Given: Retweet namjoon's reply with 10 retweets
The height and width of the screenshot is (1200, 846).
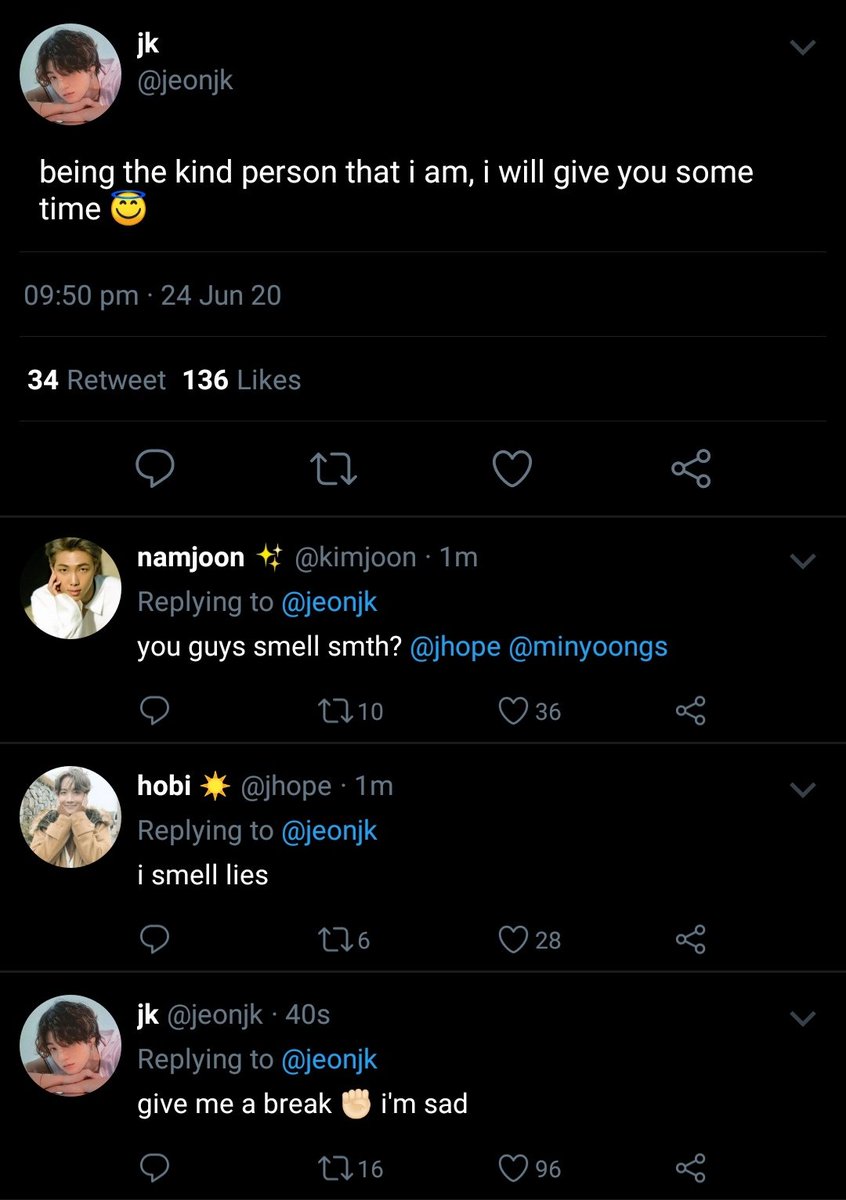Looking at the screenshot, I should [x=349, y=711].
